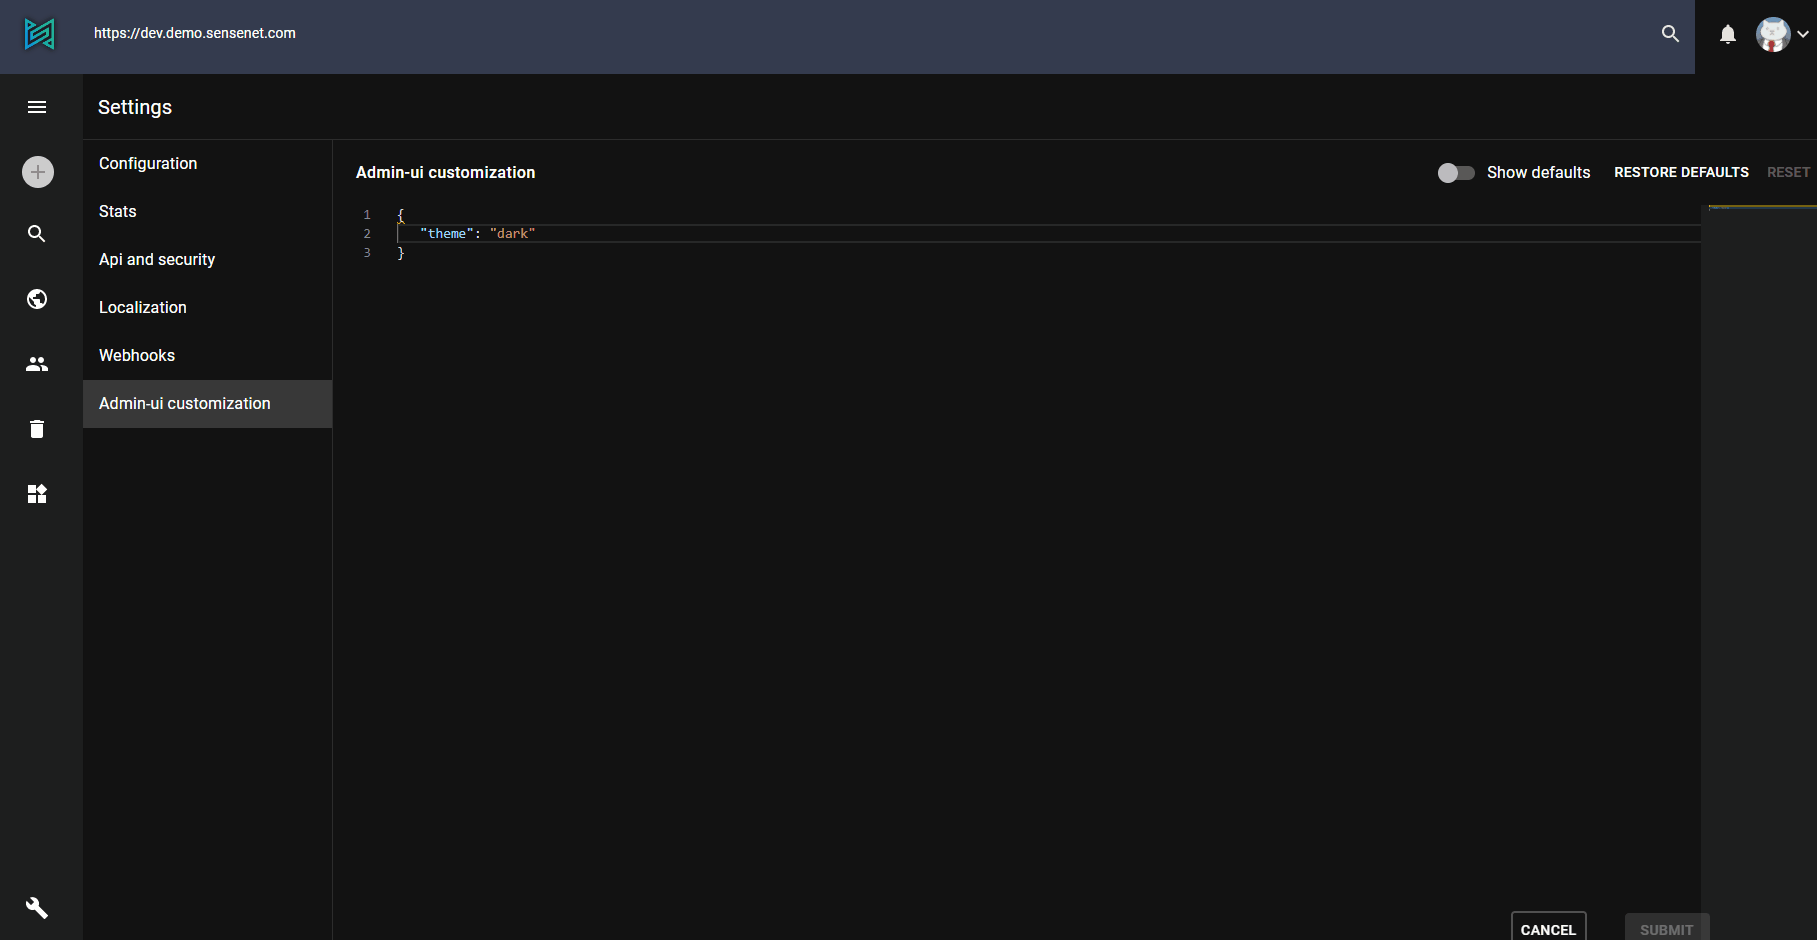Click line number 3 in editor gutter
The image size is (1817, 940).
click(367, 252)
